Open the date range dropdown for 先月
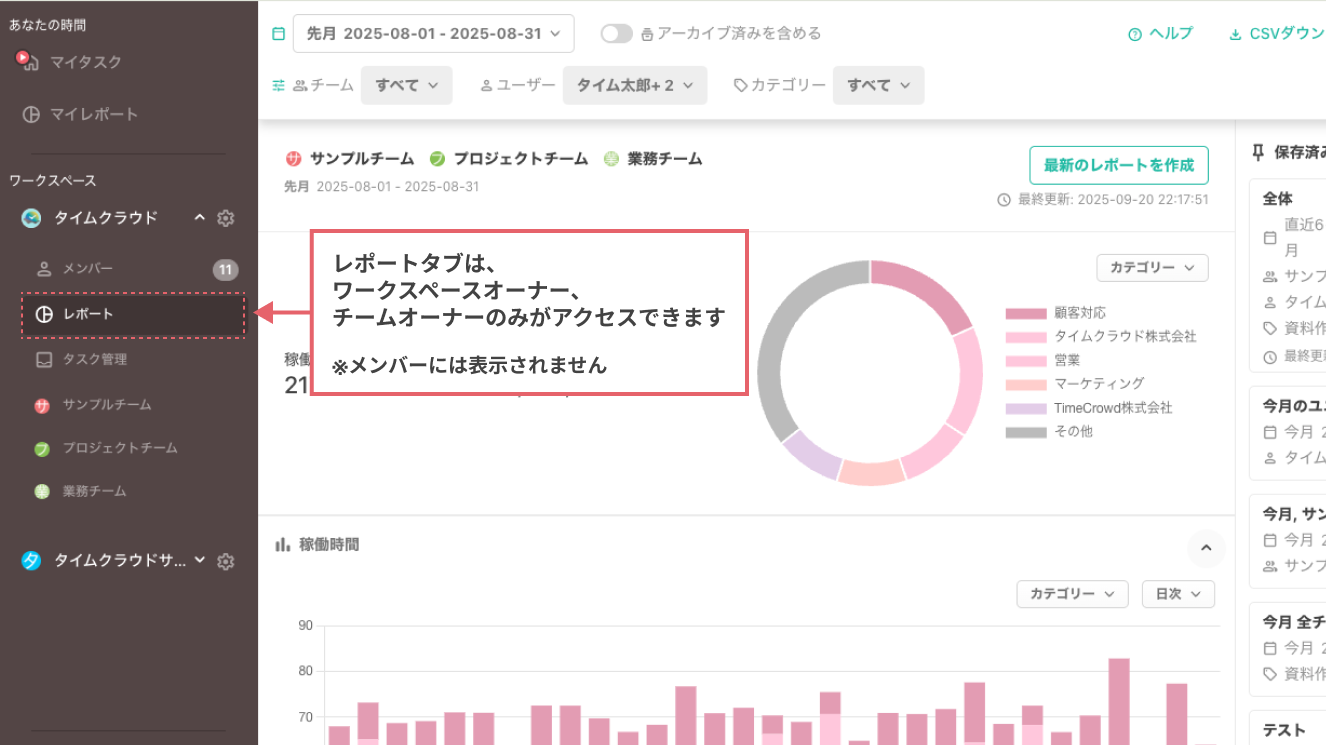This screenshot has width=1326, height=745. click(x=433, y=34)
